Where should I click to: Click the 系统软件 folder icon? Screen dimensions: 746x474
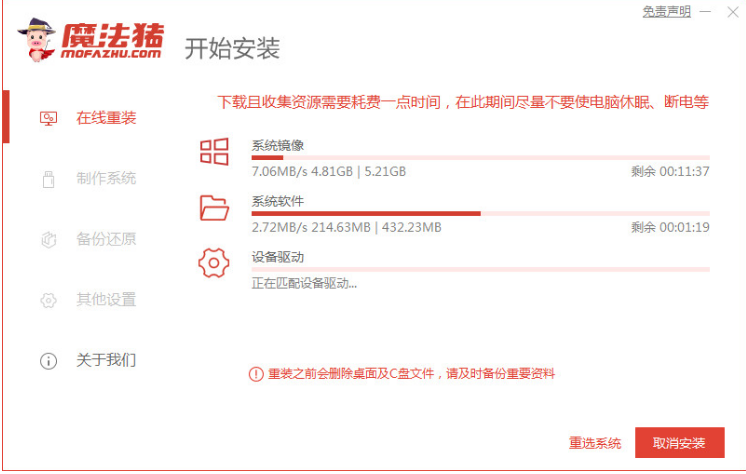tap(214, 207)
